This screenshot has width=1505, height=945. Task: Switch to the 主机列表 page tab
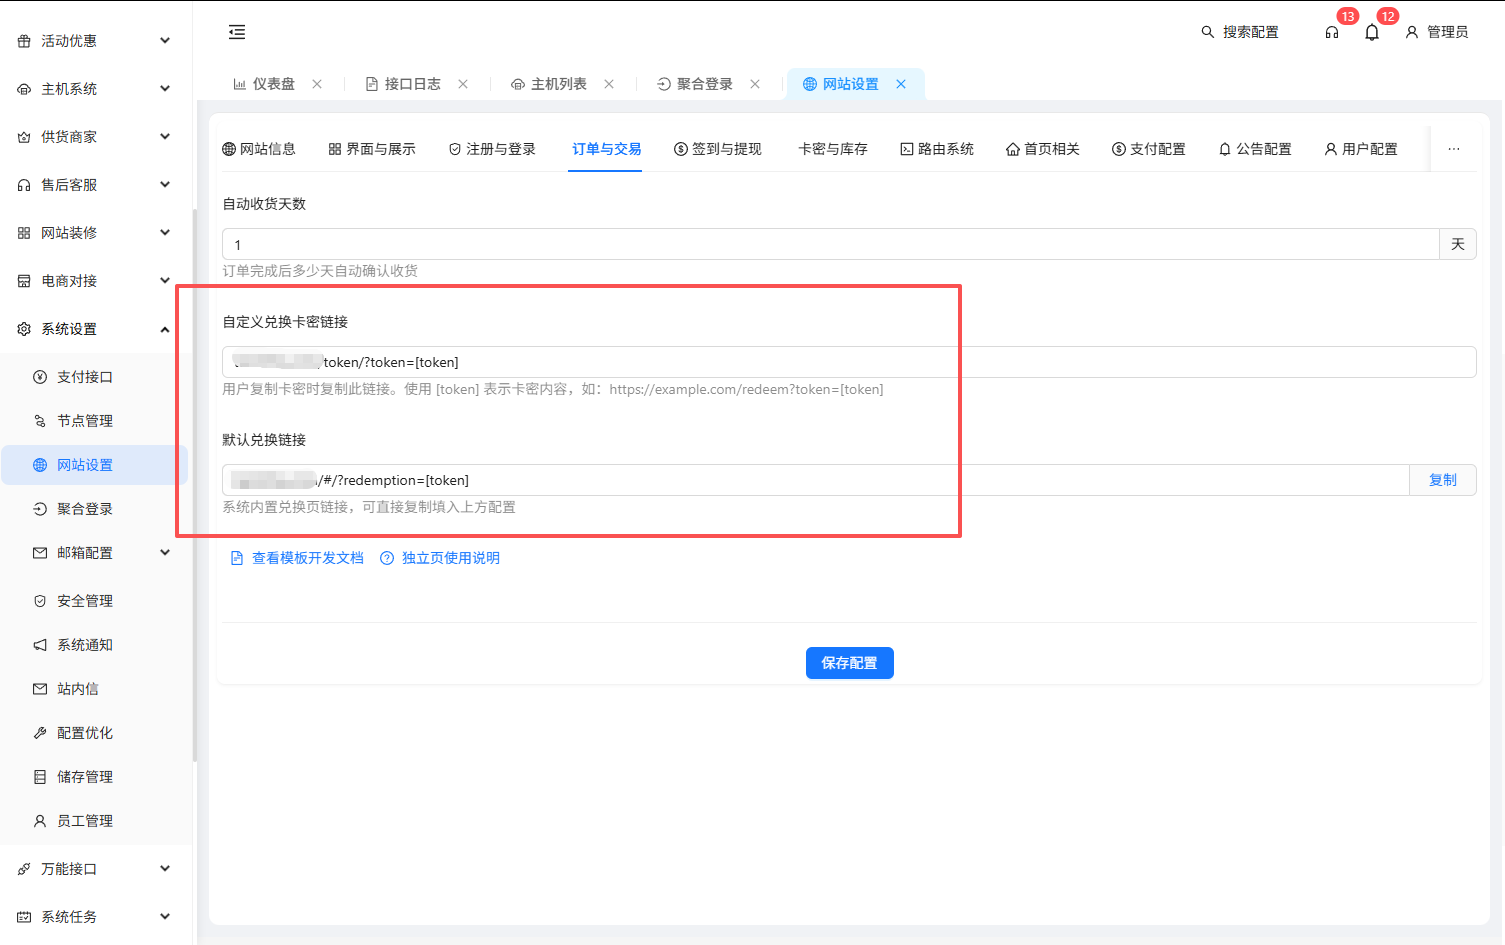pos(558,84)
